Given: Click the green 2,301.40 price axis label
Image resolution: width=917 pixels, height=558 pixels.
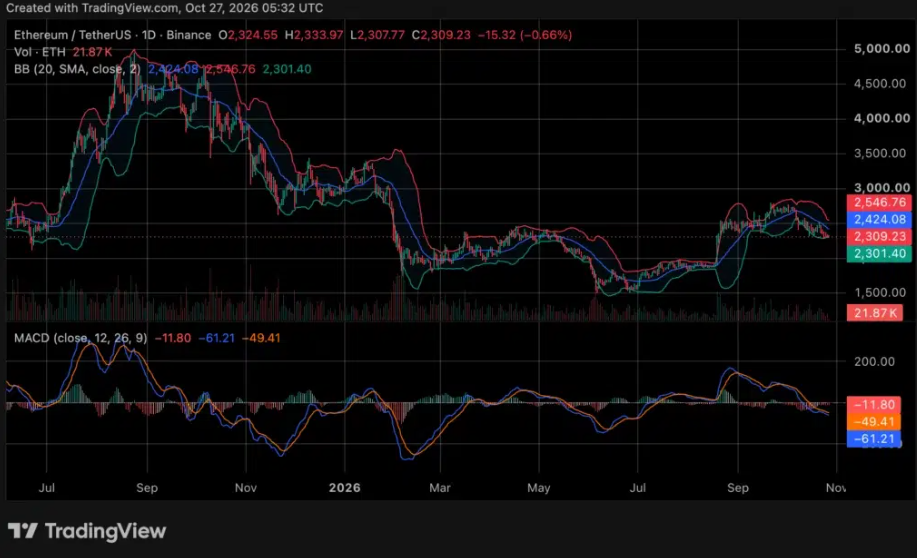Looking at the screenshot, I should click(879, 253).
